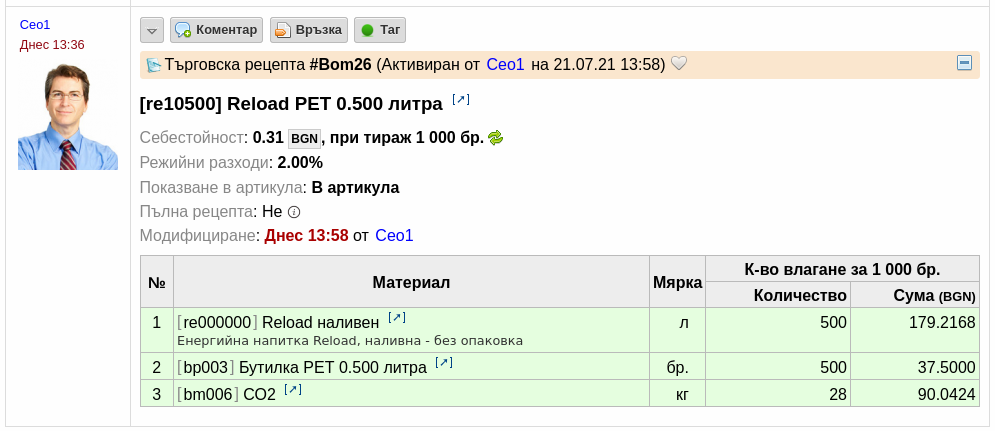Open external link icon for Бутилка PET
Viewport: 995px width, 431px height.
point(444,362)
